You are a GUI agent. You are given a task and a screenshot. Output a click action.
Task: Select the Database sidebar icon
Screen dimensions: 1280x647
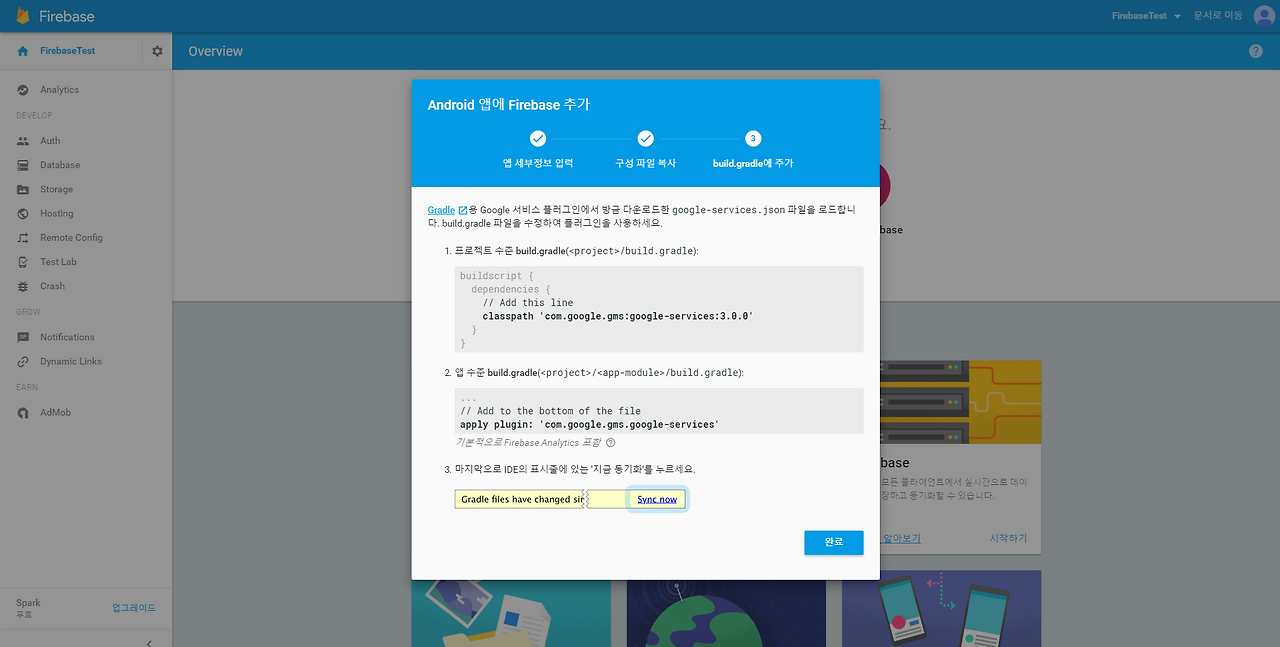click(x=22, y=165)
